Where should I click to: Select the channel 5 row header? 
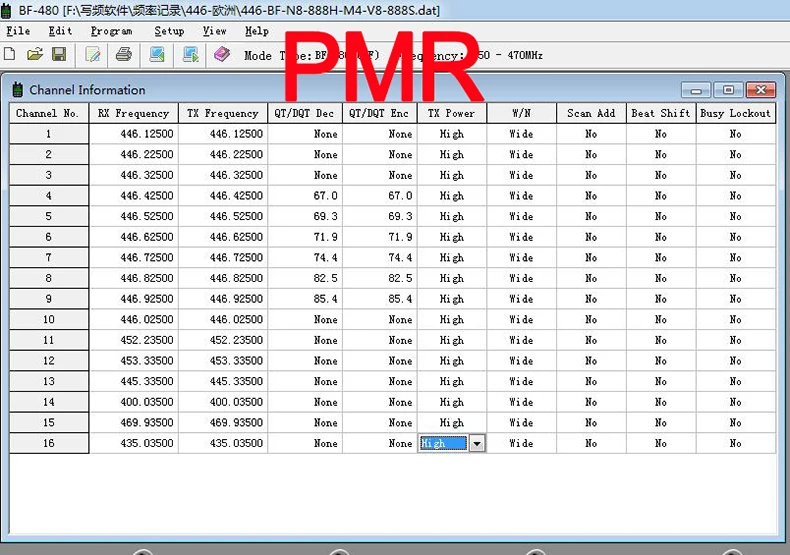click(49, 217)
